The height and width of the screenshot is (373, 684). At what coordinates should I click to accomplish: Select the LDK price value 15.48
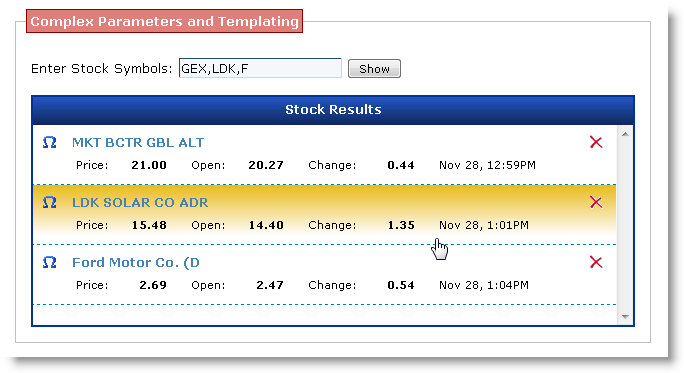click(x=149, y=225)
